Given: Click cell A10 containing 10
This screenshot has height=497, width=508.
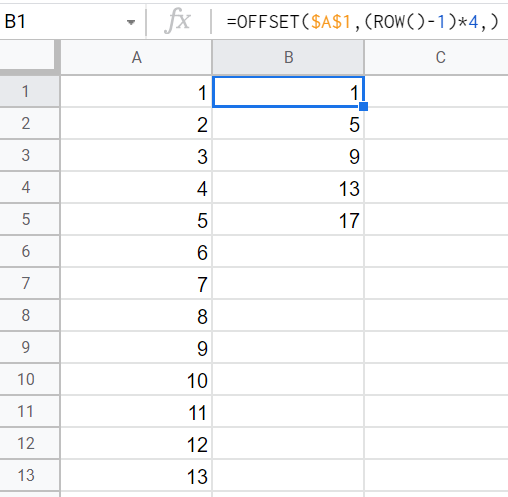Looking at the screenshot, I should [x=136, y=379].
